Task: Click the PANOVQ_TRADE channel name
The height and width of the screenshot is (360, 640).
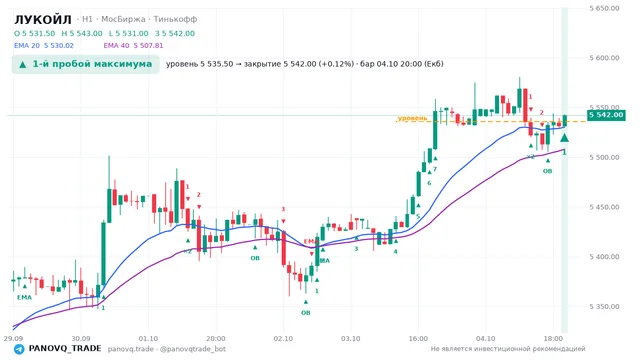Action: [x=65, y=349]
